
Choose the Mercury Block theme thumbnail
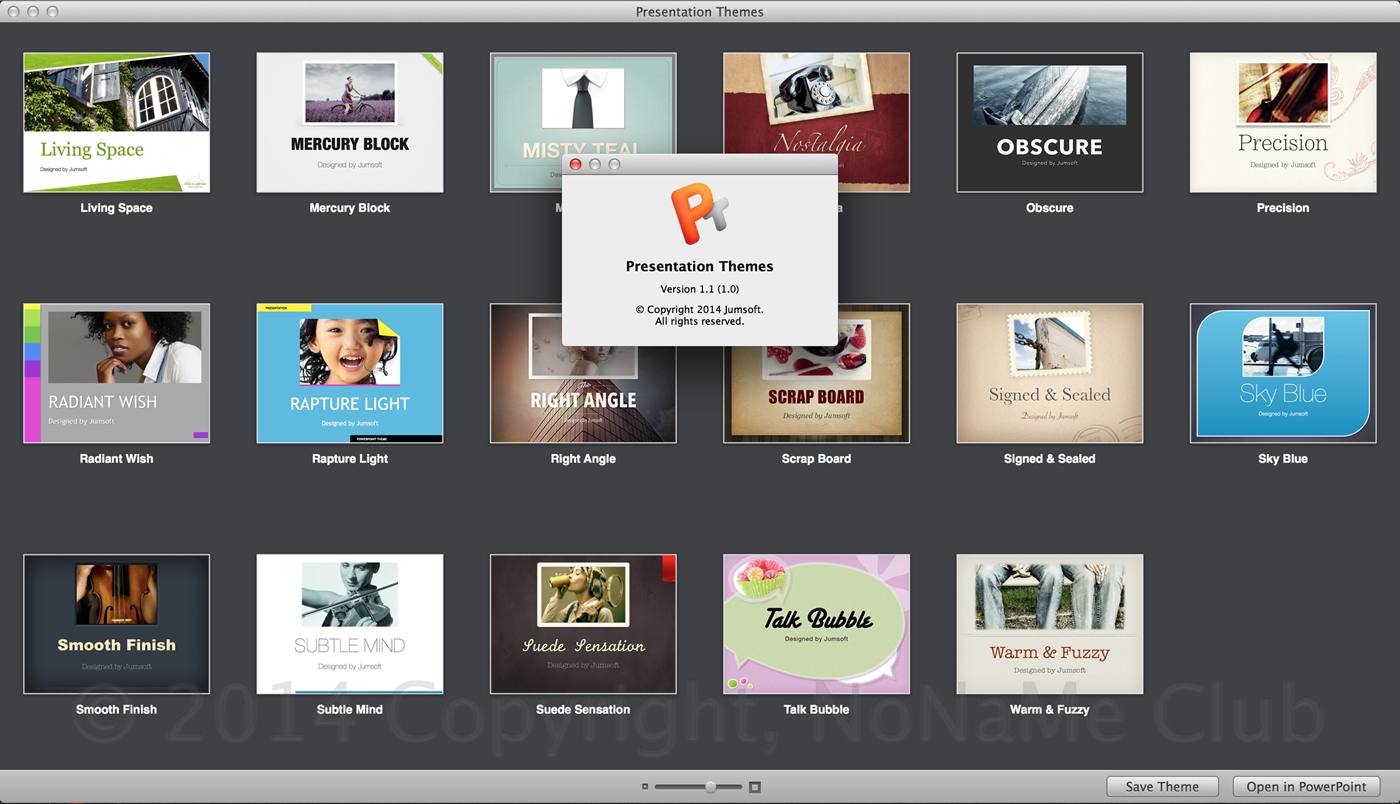pyautogui.click(x=349, y=122)
